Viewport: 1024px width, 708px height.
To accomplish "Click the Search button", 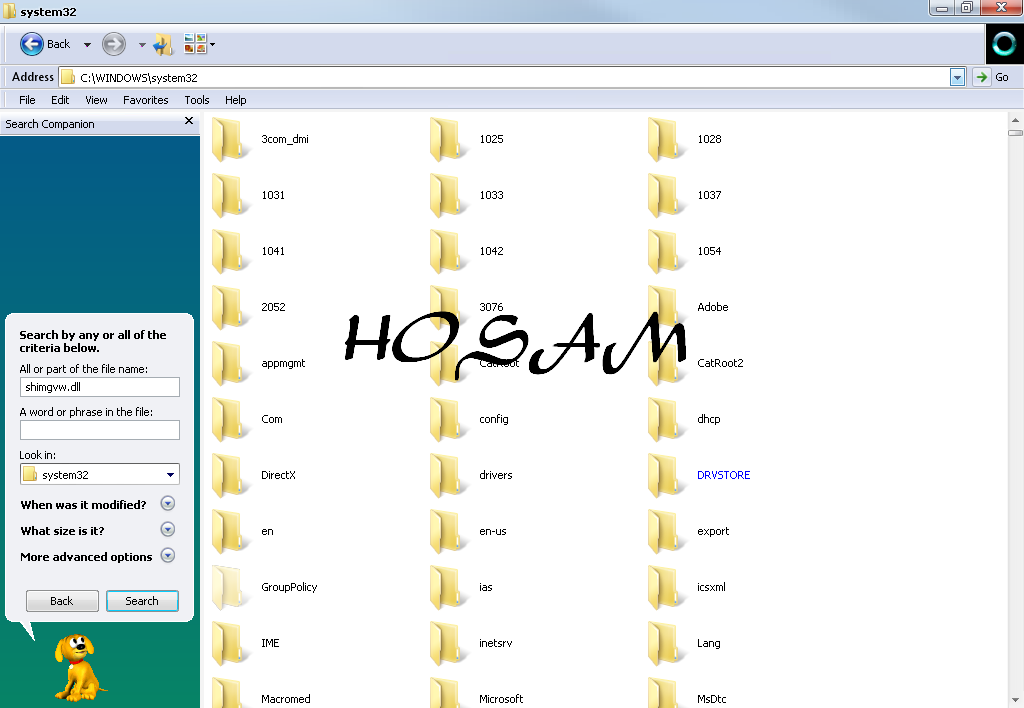I will 142,600.
